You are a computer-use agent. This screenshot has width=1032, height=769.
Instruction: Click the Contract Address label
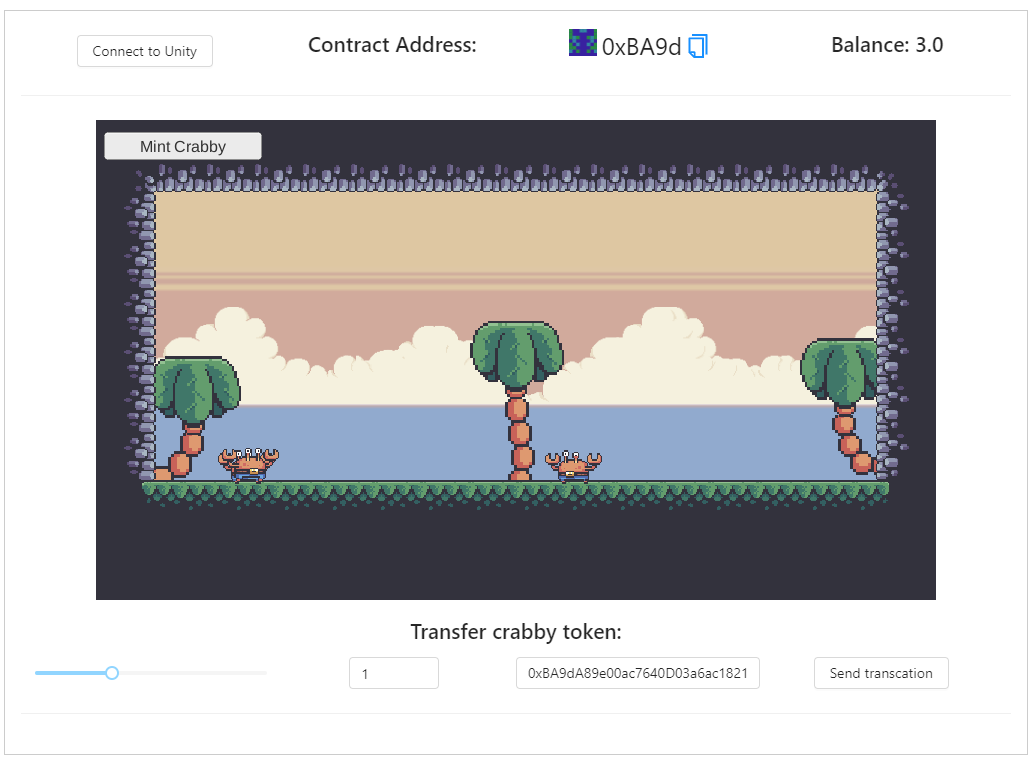[x=392, y=44]
